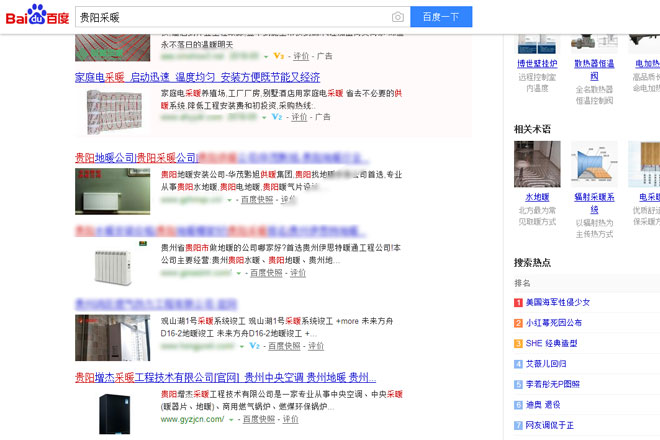Click 评价 in the 家庭电采暖 ad
The width and height of the screenshot is (660, 440).
(x=299, y=117)
